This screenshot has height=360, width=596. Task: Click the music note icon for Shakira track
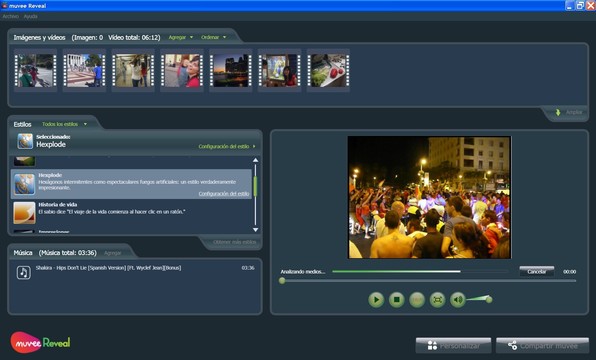(x=24, y=273)
